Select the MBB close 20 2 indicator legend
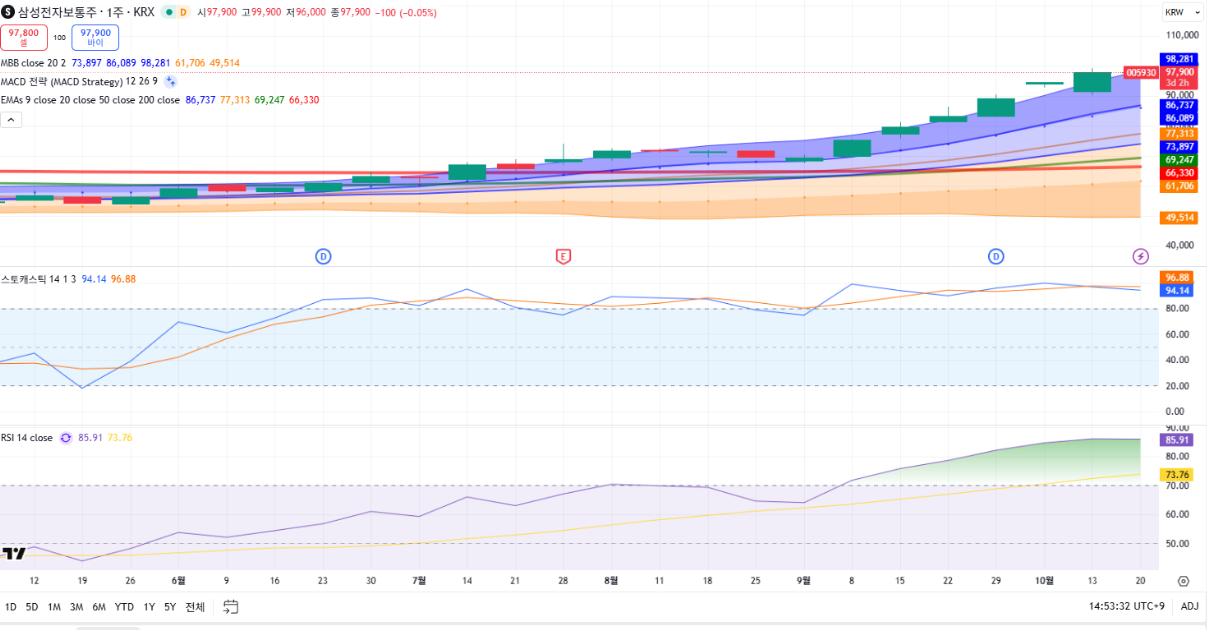 (33, 62)
